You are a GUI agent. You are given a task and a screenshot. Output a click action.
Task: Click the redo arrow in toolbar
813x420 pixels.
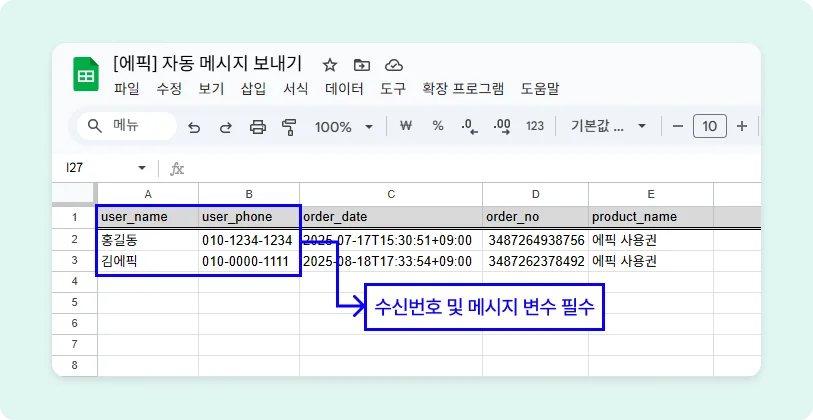click(226, 127)
